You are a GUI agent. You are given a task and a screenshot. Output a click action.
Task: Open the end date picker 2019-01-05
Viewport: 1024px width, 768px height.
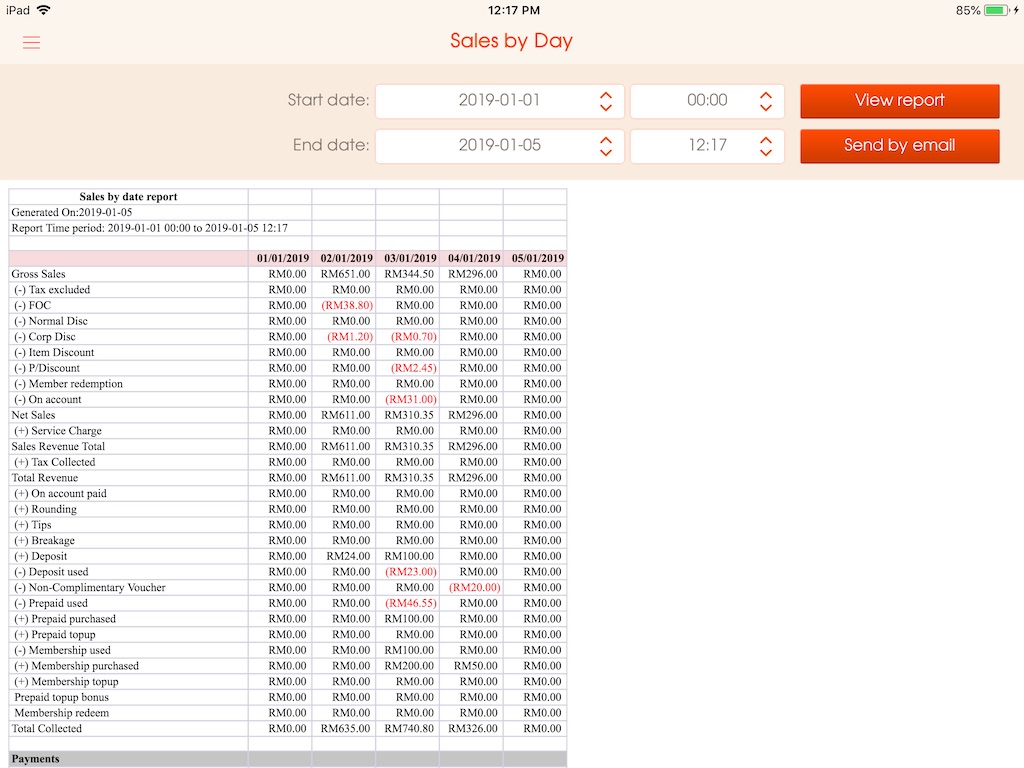pyautogui.click(x=500, y=146)
